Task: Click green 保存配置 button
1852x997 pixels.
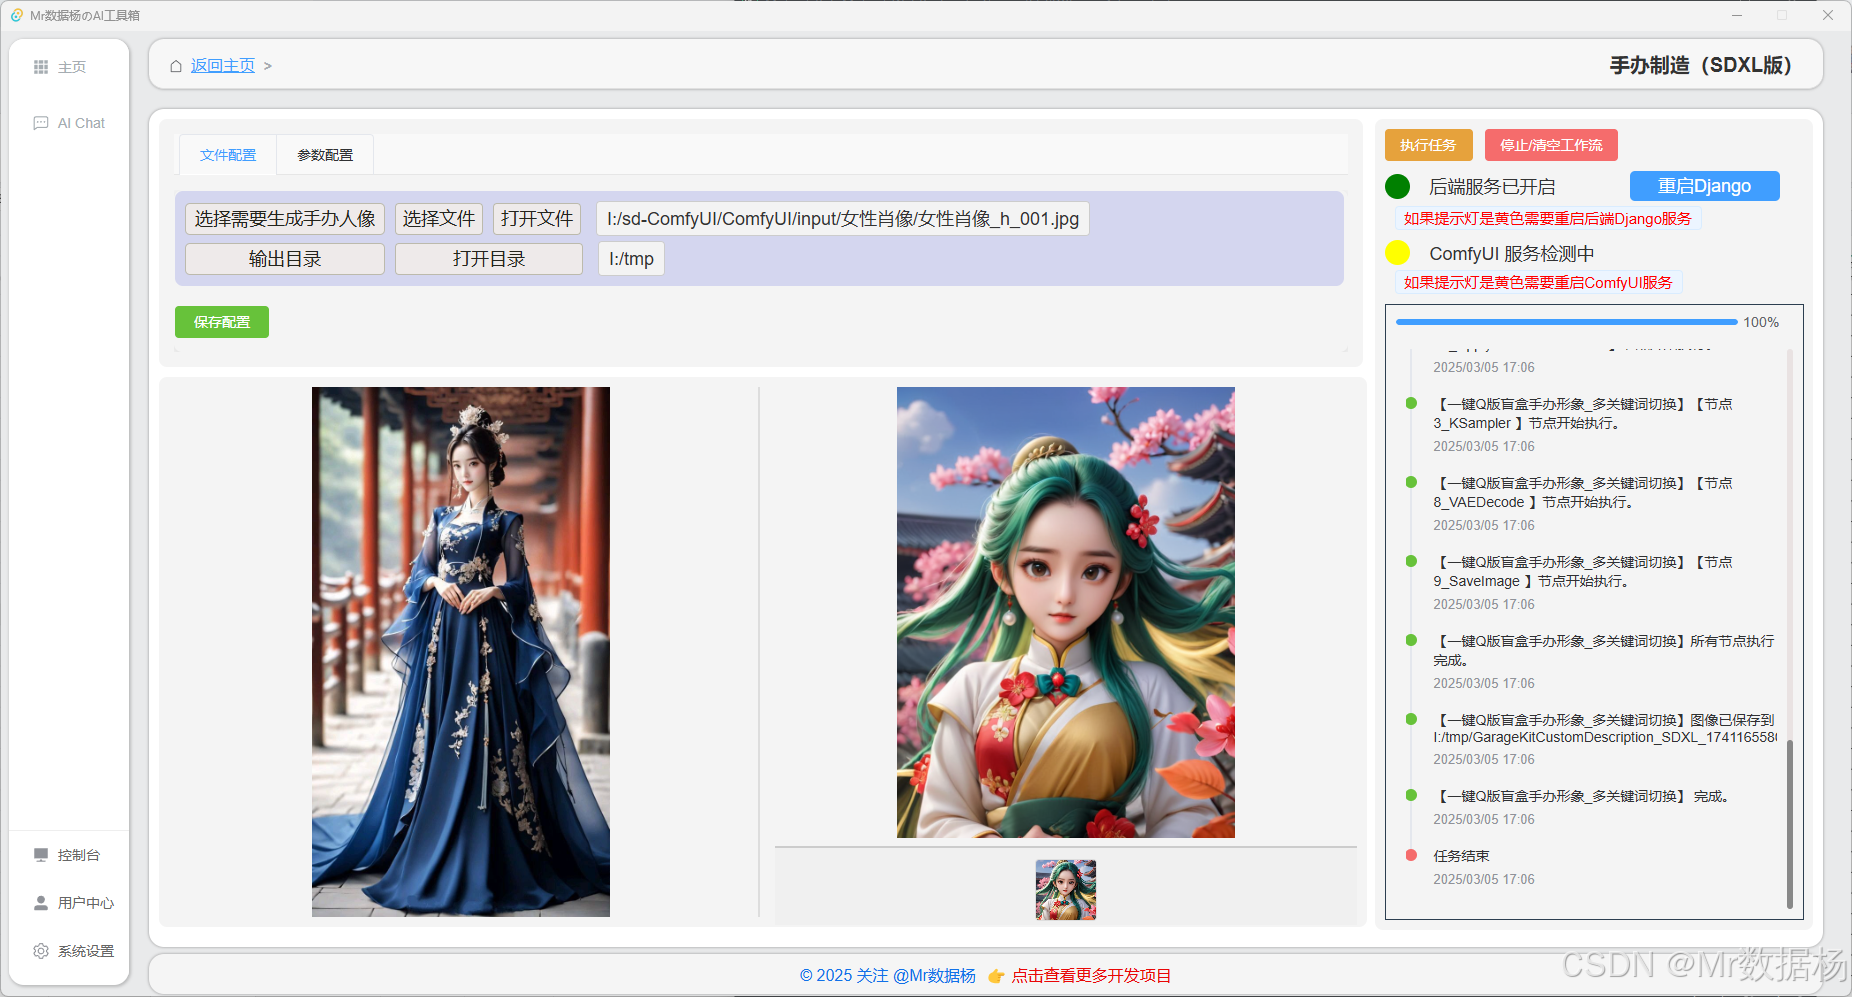Action: click(222, 322)
